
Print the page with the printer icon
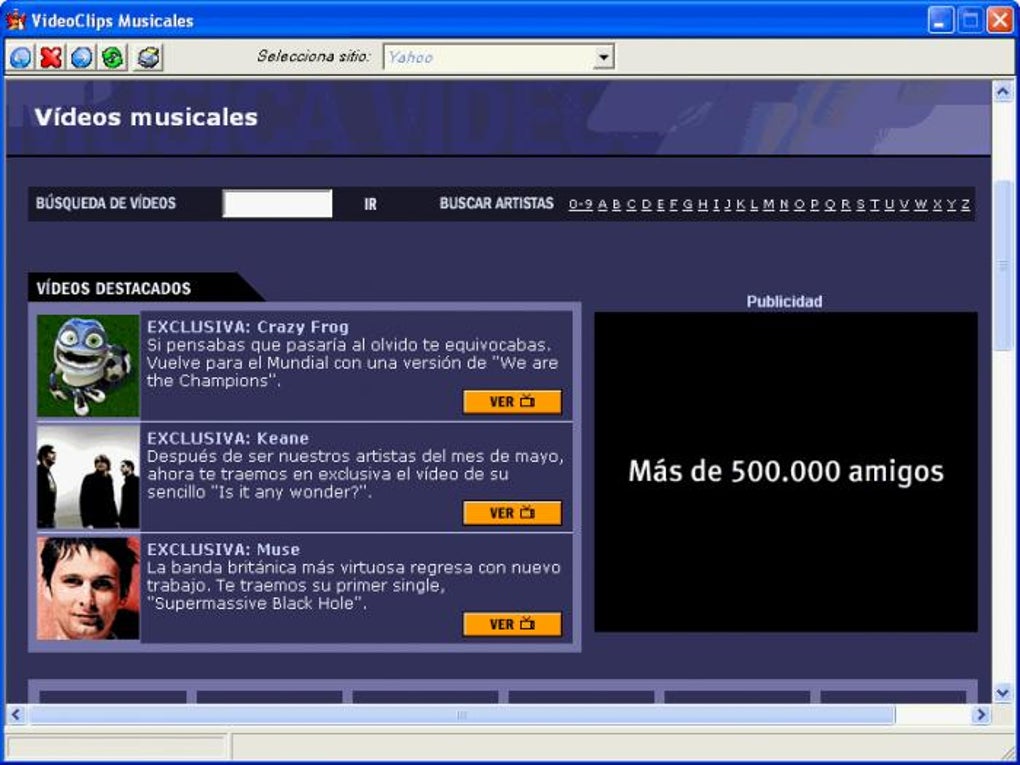147,58
